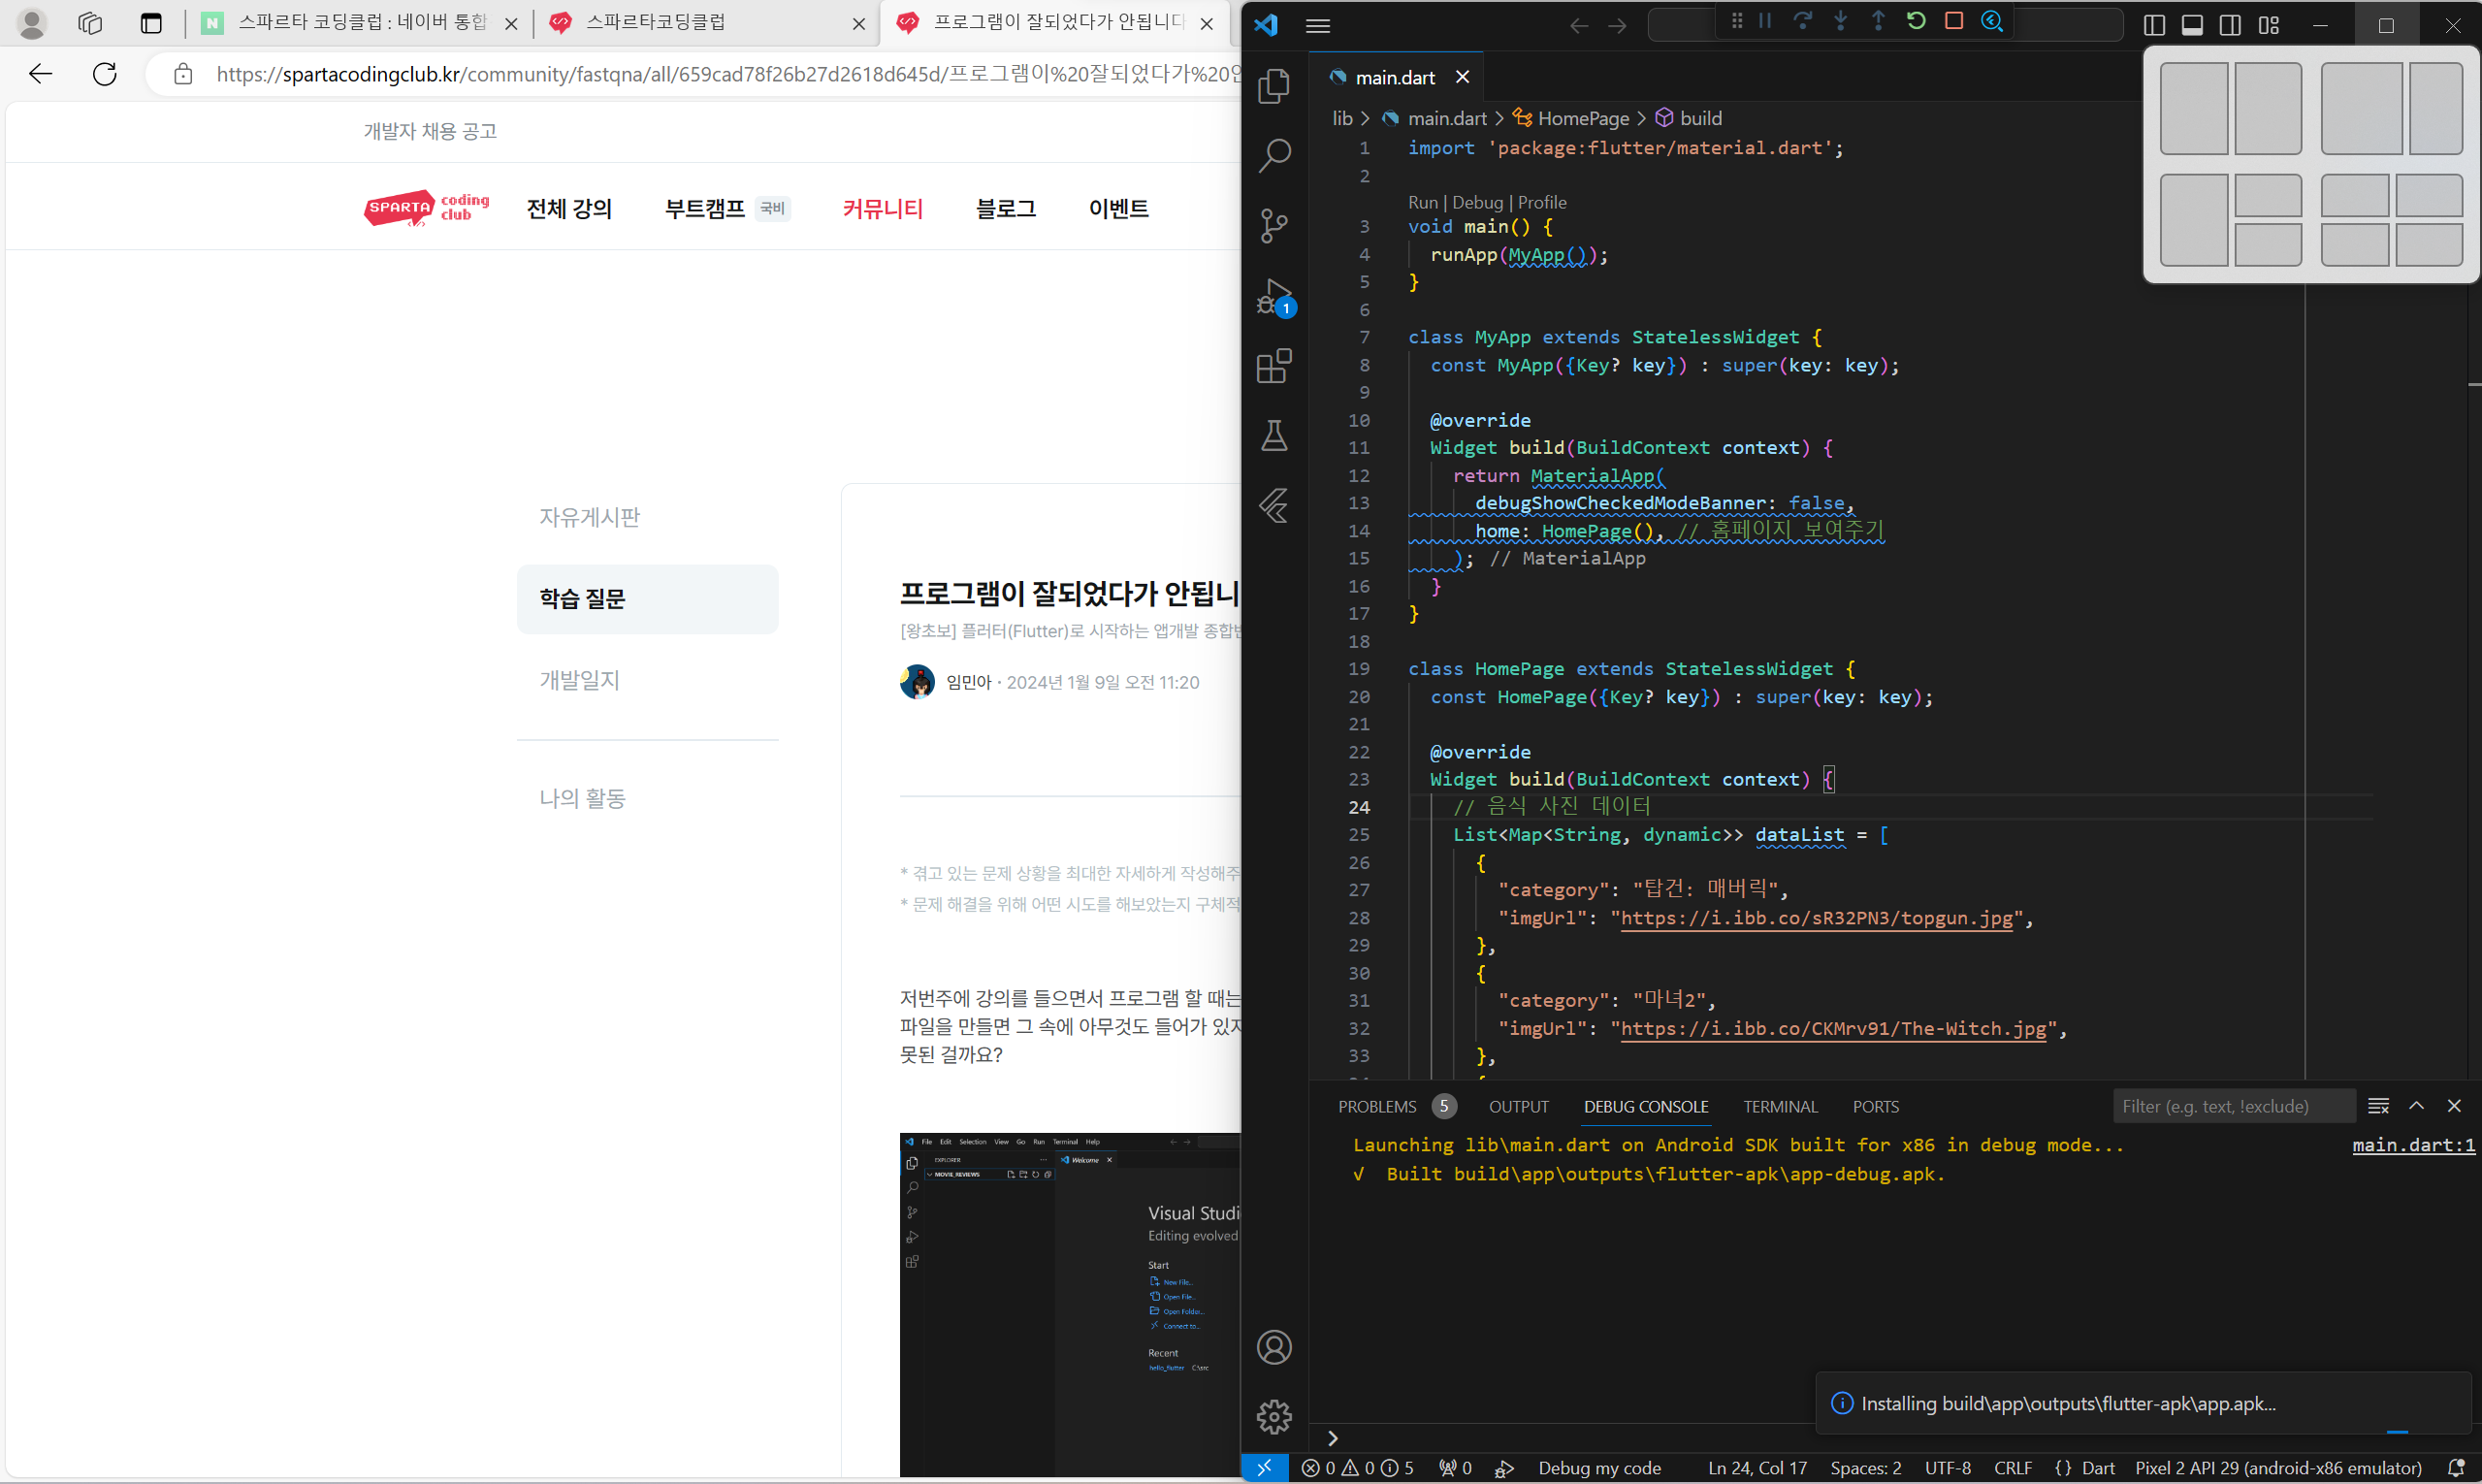Screen dimensions: 2482x1484
Task: Open the VS Code hamburger menu
Action: (x=1318, y=26)
